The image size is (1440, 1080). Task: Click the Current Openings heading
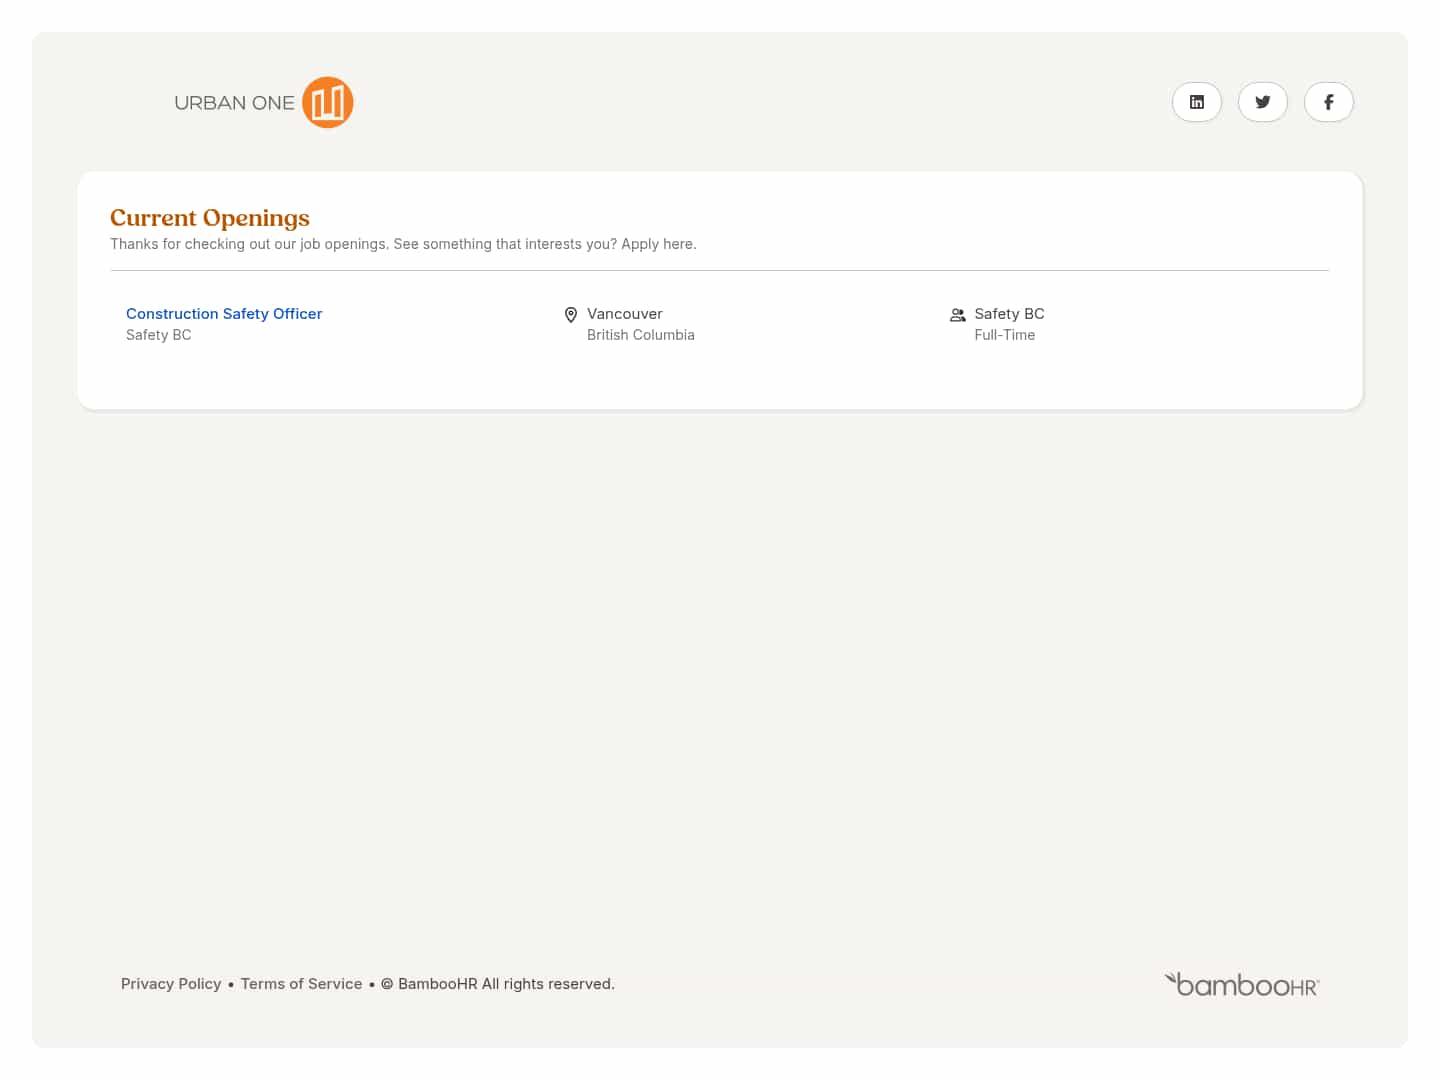click(x=210, y=218)
